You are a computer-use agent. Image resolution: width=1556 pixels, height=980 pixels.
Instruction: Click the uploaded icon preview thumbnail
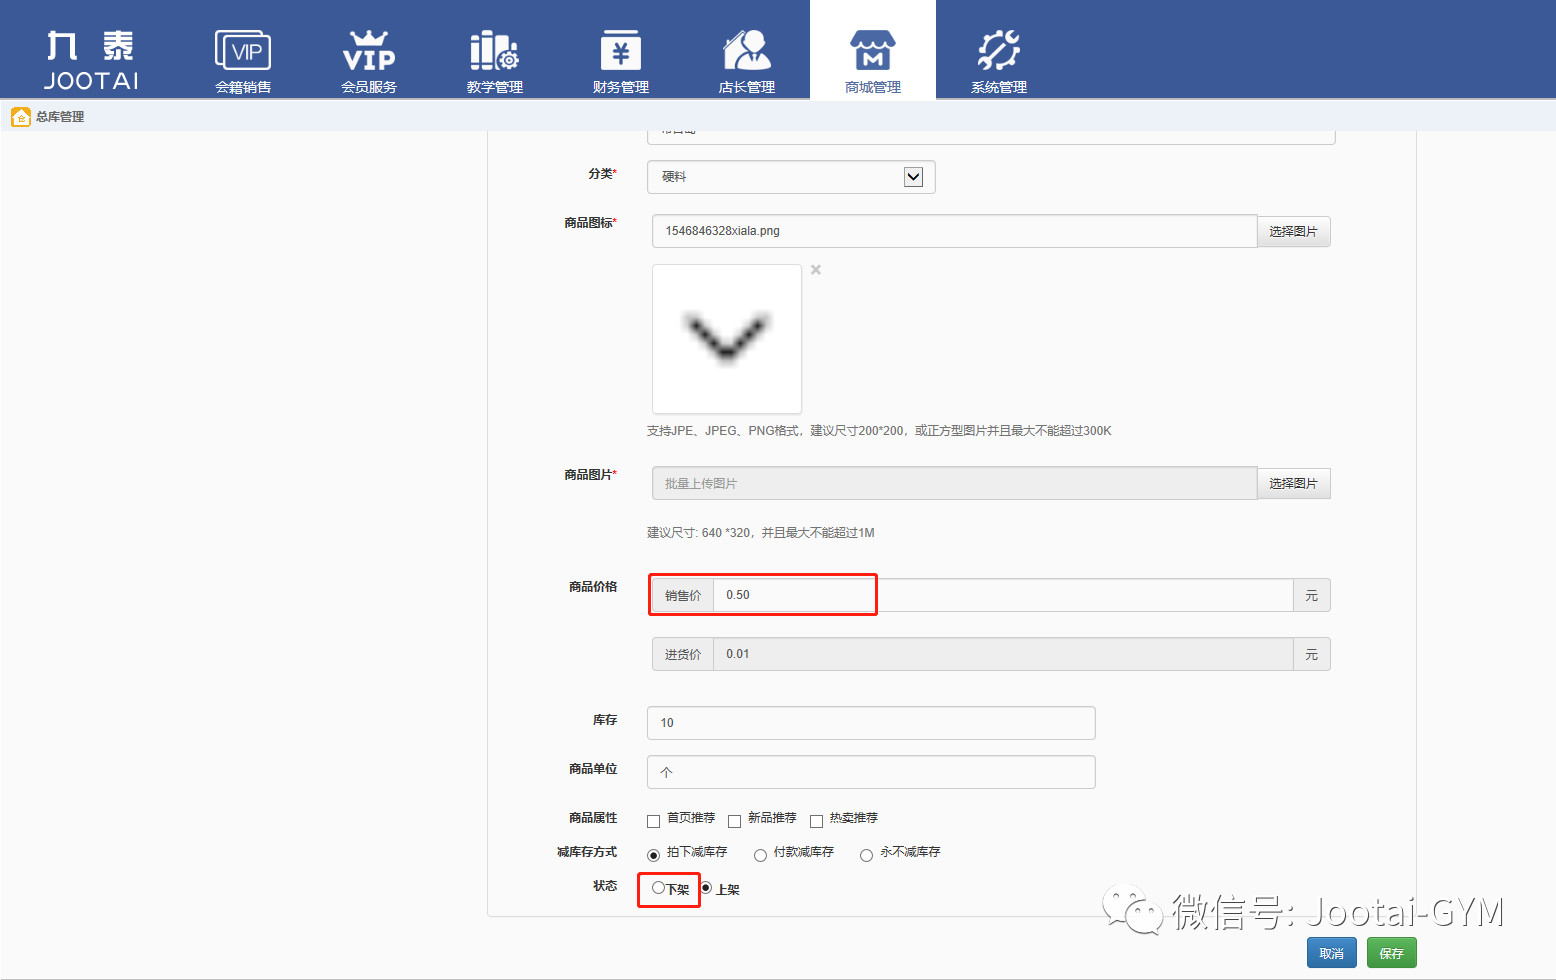coord(727,339)
